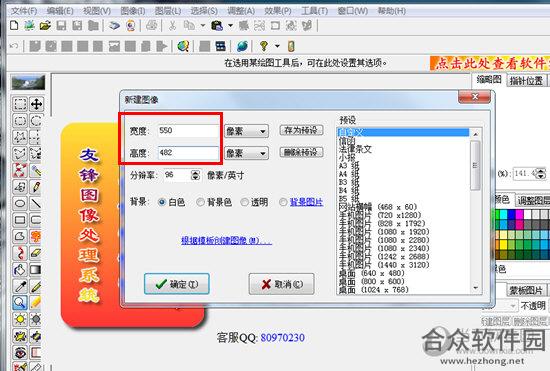The width and height of the screenshot is (550, 371).
Task: Pick the bright yellow swatch in palette
Action: point(503,244)
